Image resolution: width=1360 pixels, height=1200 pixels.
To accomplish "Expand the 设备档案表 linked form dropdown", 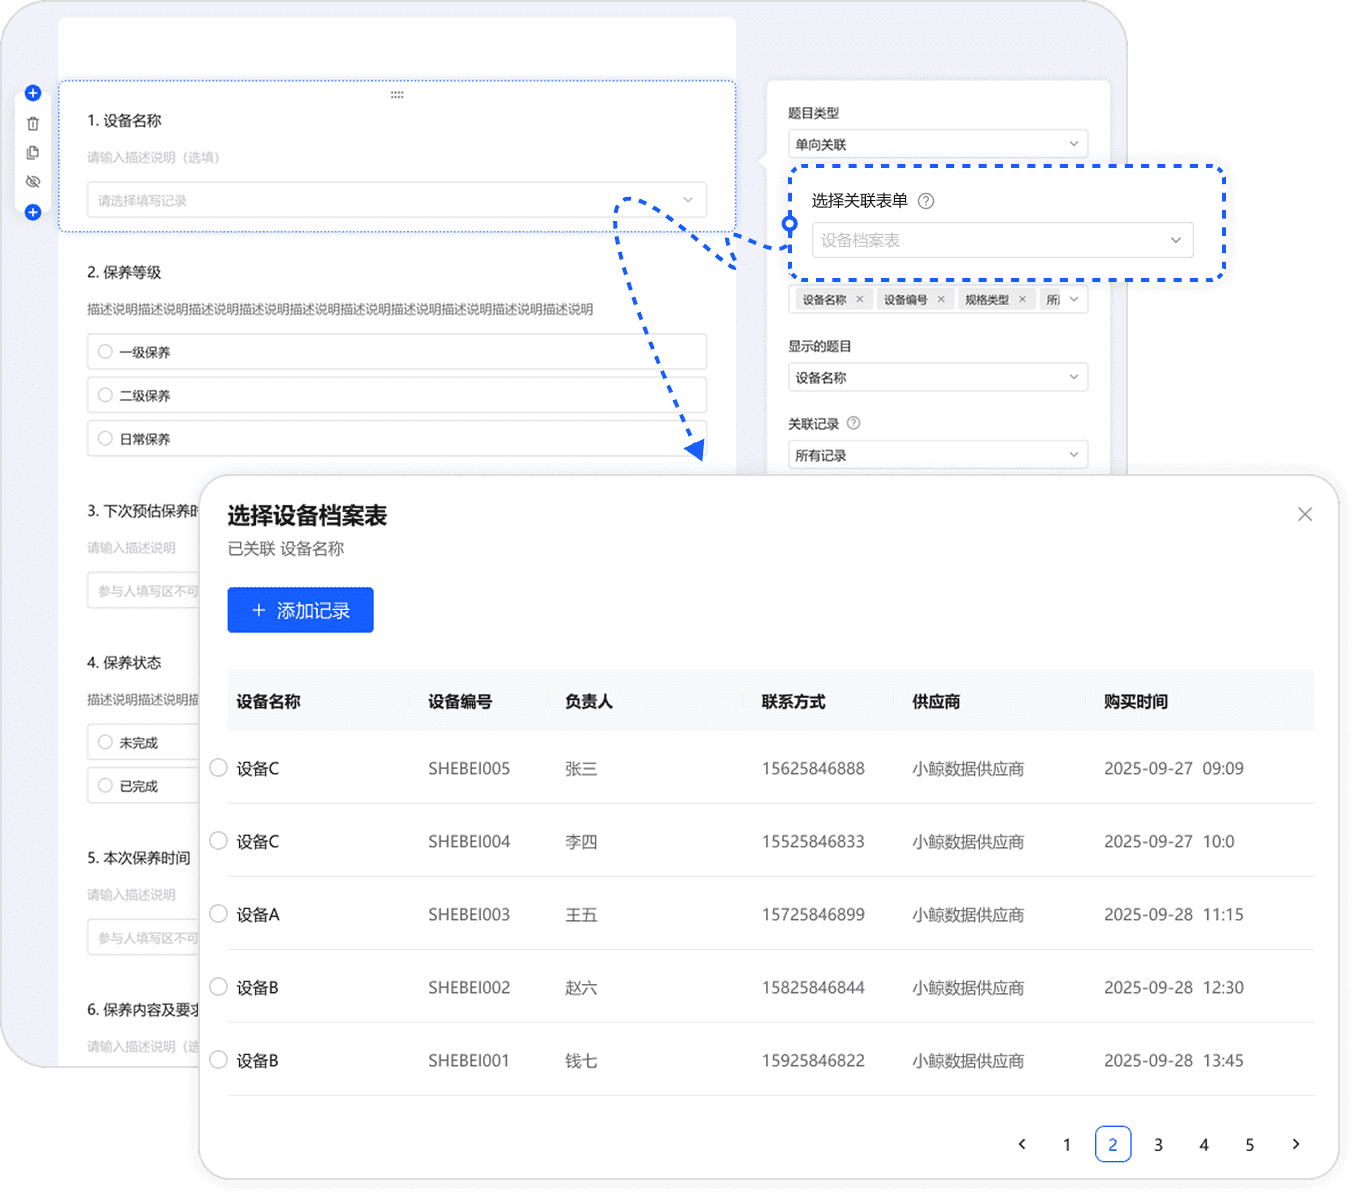I will pyautogui.click(x=1002, y=240).
